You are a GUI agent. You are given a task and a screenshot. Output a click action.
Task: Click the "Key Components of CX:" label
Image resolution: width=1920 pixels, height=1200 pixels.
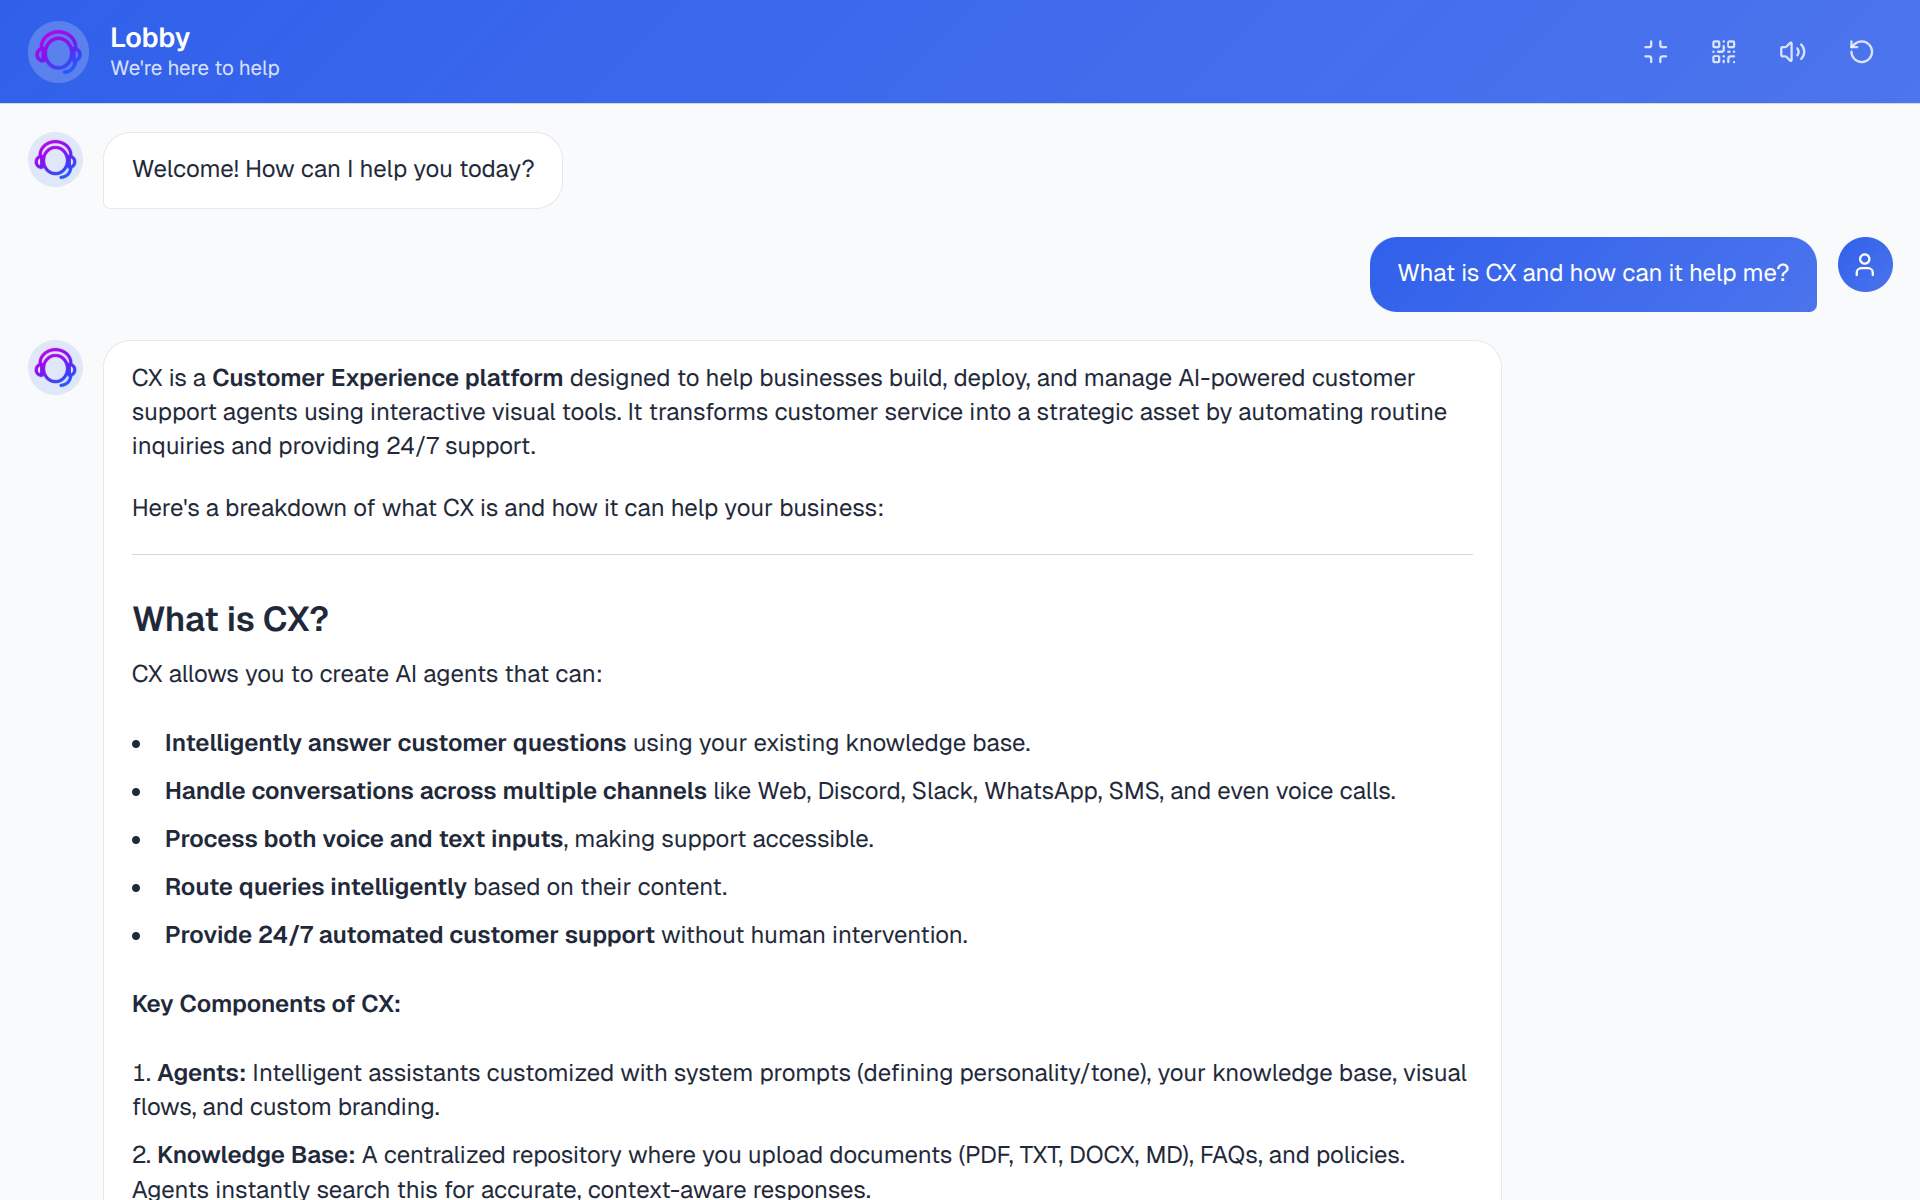pos(266,1004)
